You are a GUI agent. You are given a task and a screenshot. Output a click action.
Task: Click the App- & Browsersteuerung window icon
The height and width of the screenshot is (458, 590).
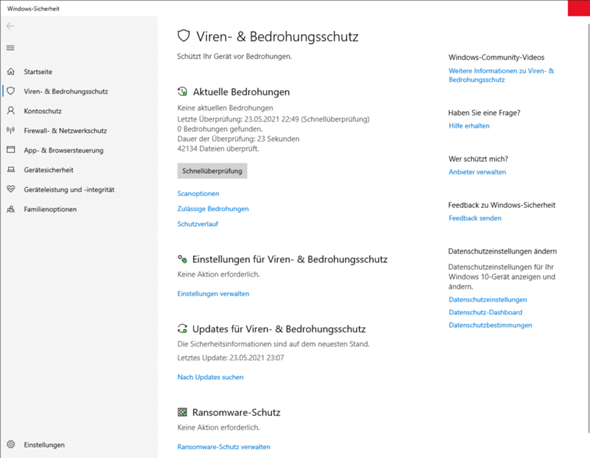(11, 150)
